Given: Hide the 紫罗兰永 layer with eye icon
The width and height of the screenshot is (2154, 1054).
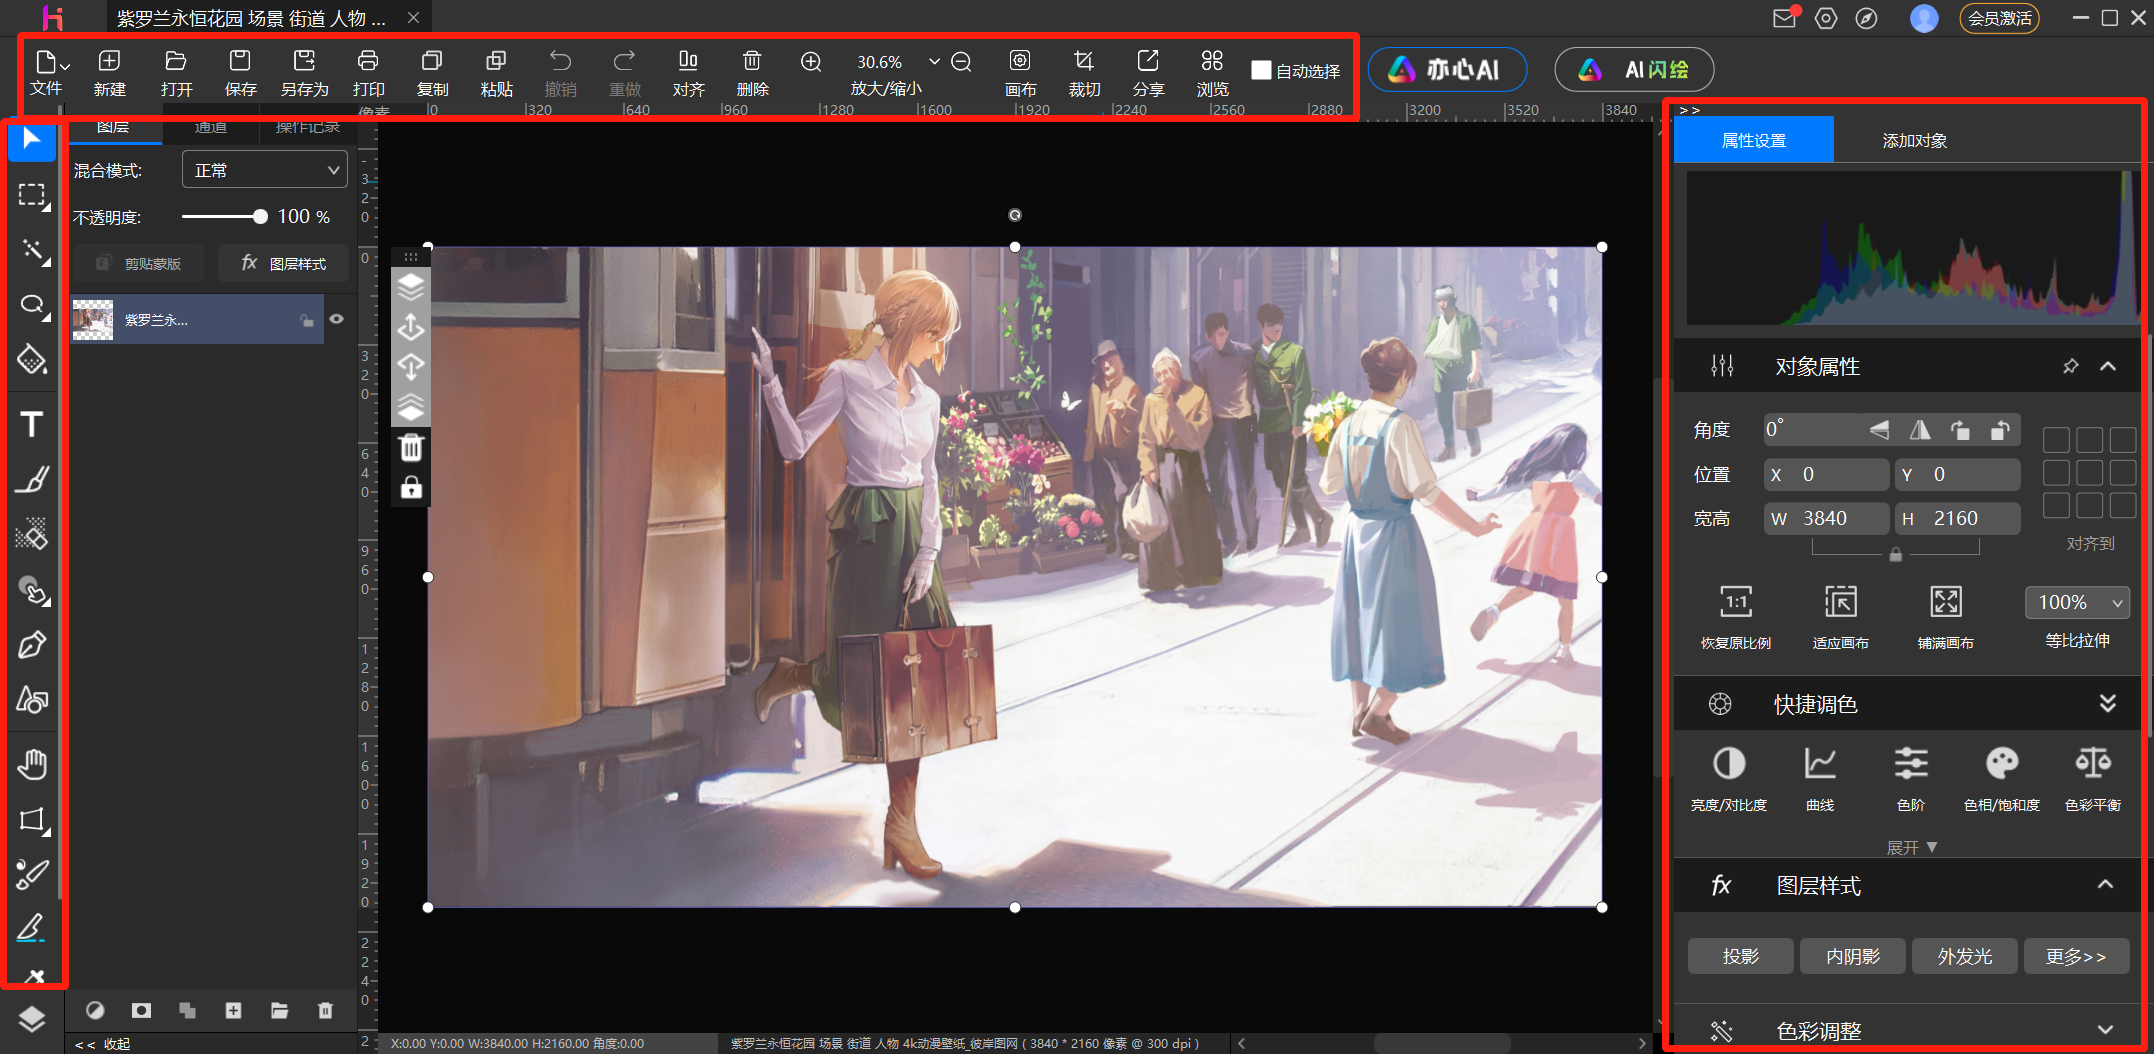Looking at the screenshot, I should click(x=337, y=319).
